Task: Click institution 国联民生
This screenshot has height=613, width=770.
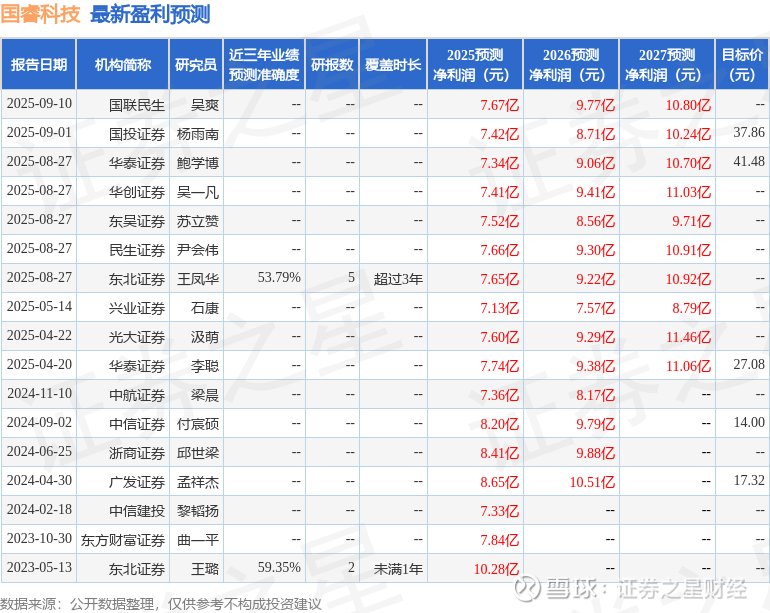Action: [137, 105]
